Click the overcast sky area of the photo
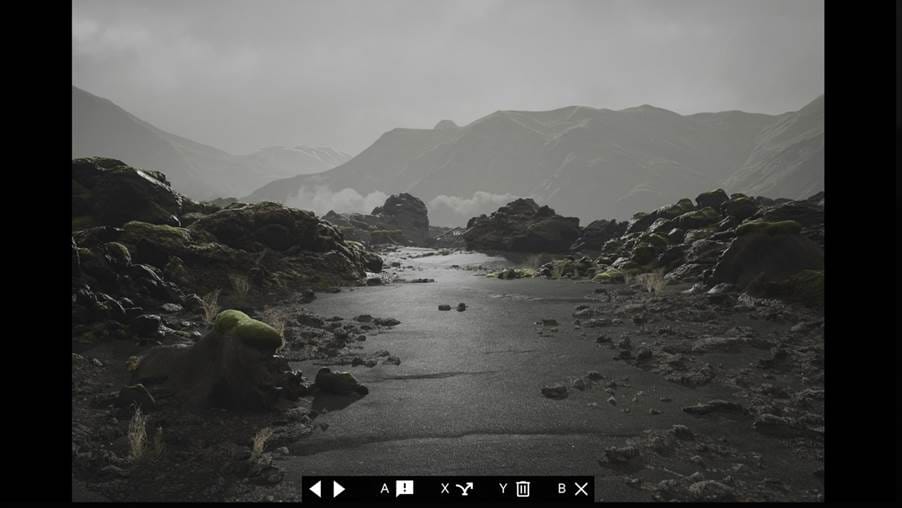 [450, 50]
